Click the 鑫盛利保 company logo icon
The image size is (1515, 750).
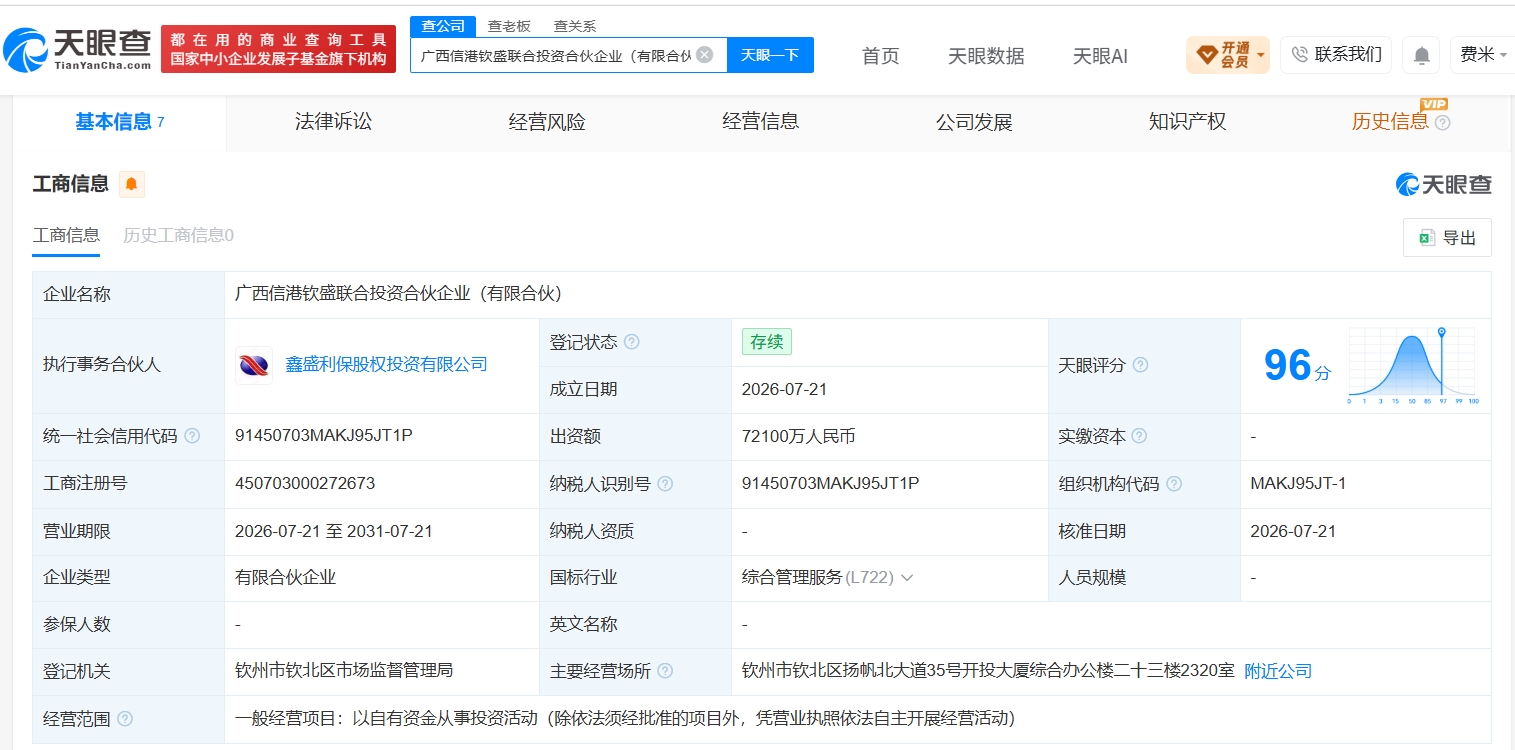(254, 365)
